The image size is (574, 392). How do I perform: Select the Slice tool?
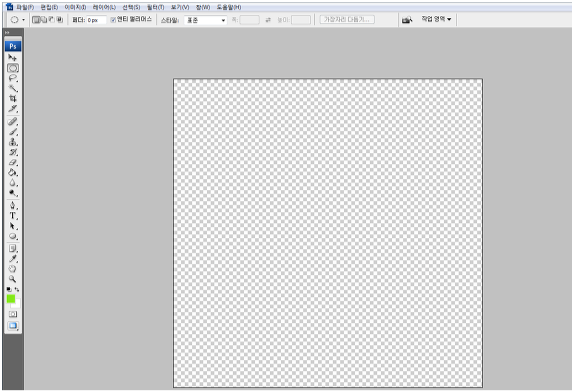tap(13, 109)
